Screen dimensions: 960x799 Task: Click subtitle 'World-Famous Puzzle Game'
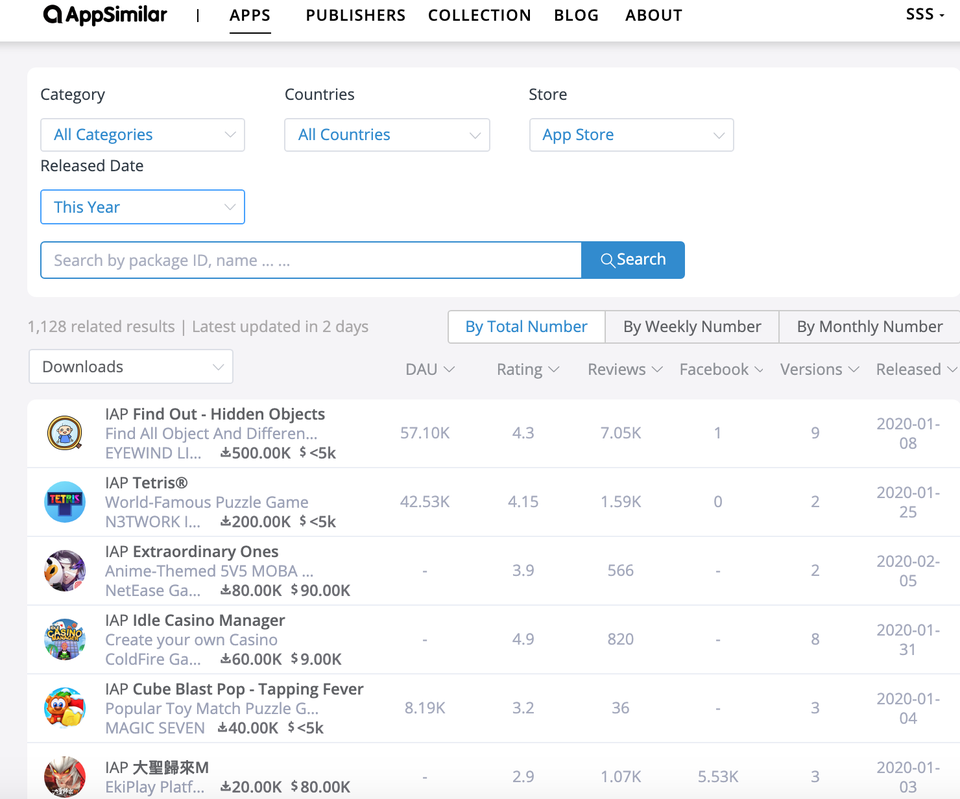point(207,502)
